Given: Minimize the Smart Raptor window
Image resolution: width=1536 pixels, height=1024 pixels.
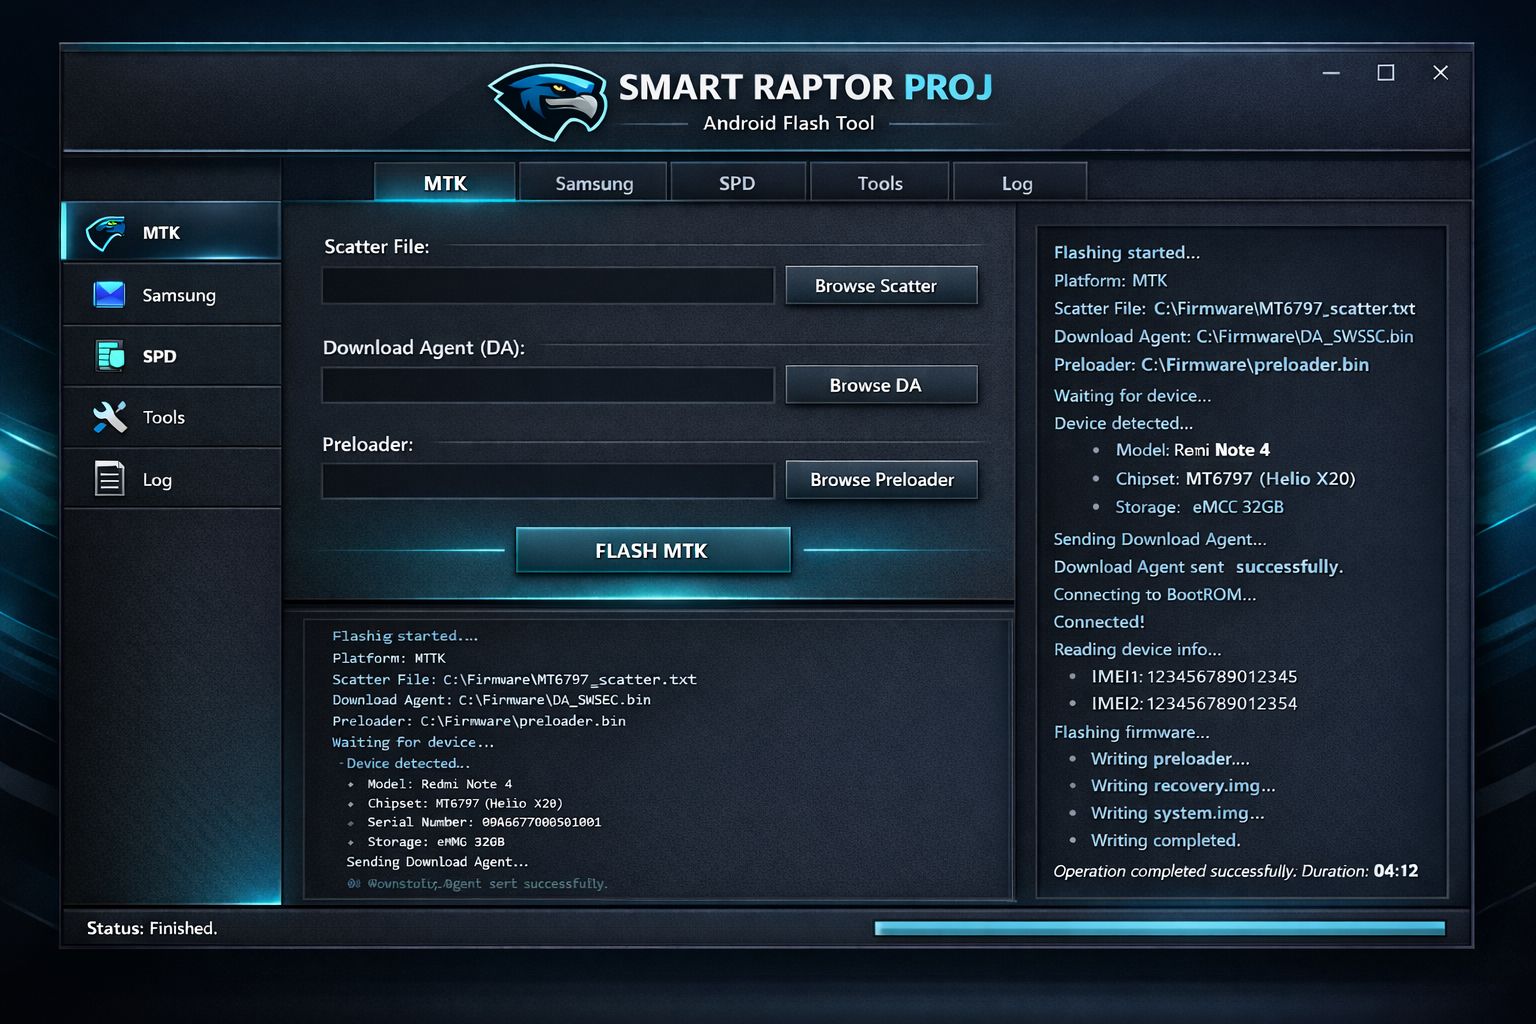Looking at the screenshot, I should pyautogui.click(x=1331, y=72).
